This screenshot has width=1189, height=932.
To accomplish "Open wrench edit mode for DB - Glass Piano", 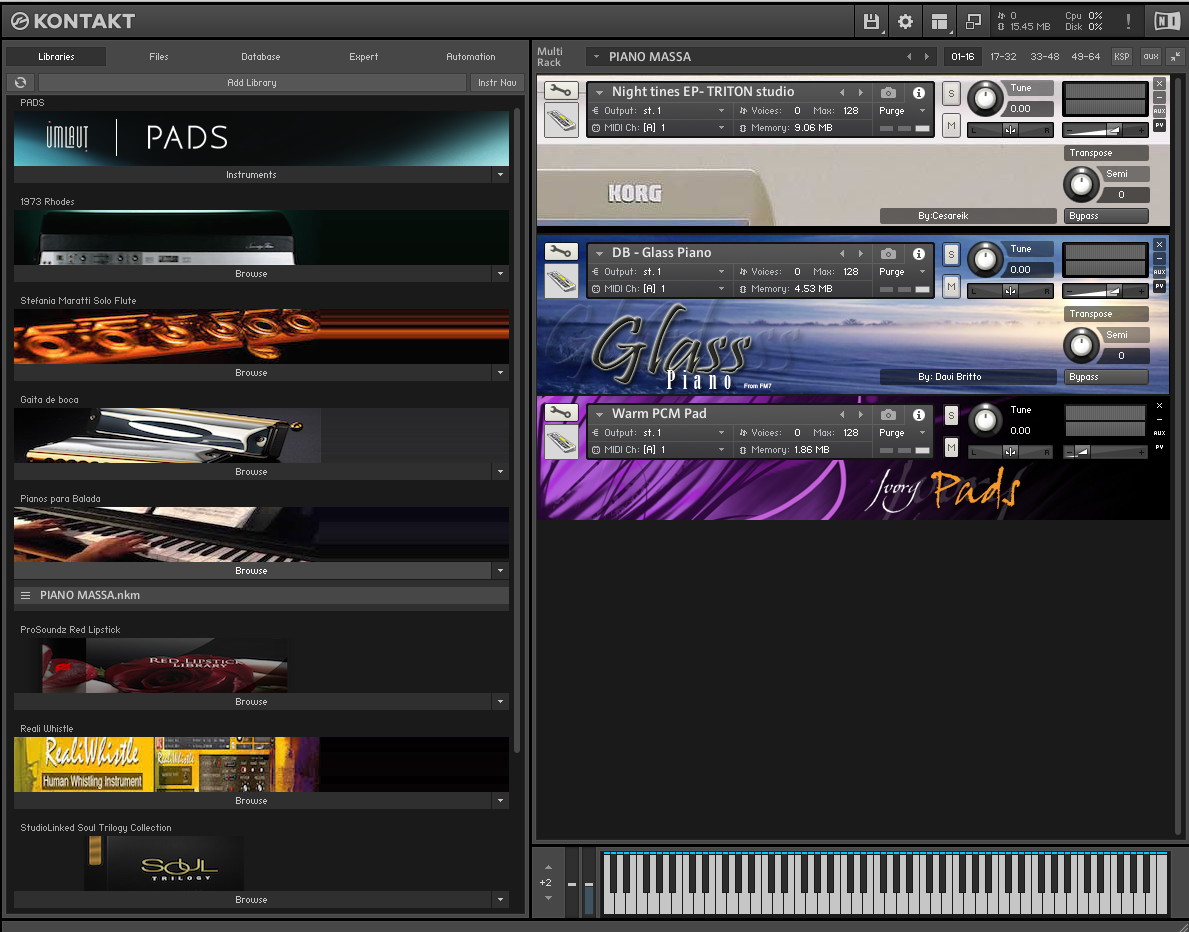I will [561, 252].
